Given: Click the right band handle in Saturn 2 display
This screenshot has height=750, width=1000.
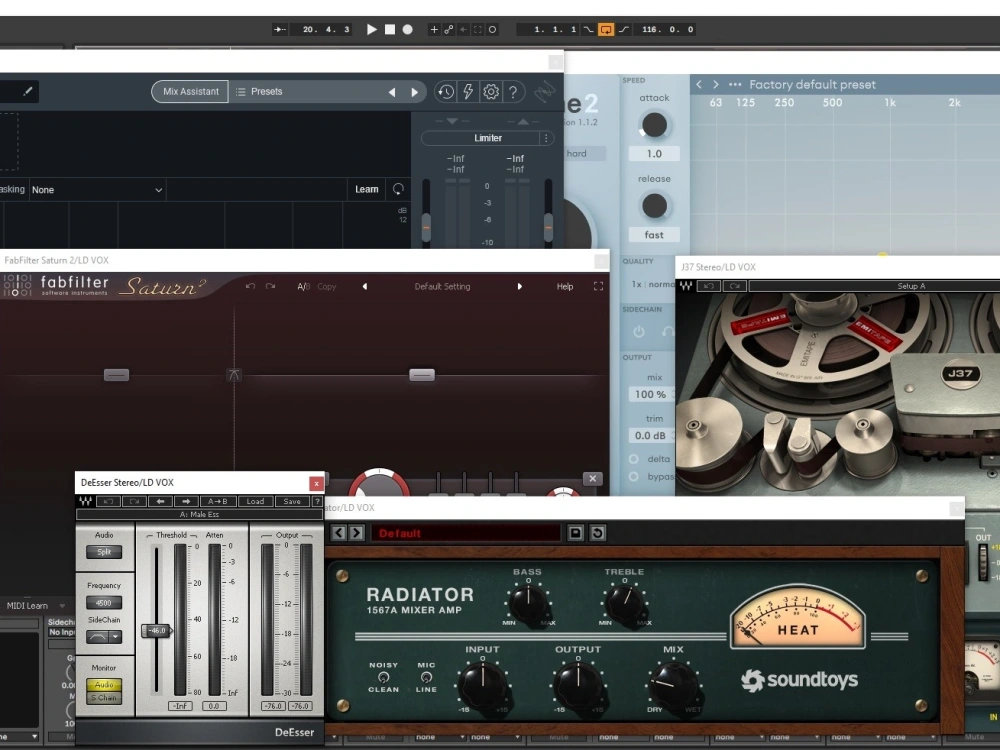Looking at the screenshot, I should (422, 375).
